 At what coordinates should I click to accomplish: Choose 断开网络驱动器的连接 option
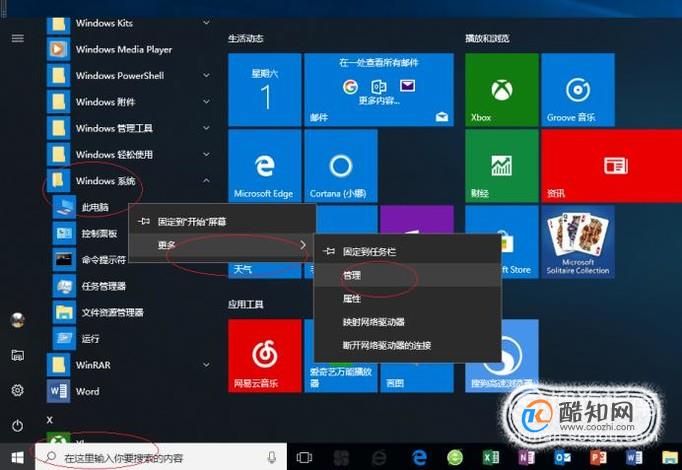coord(408,346)
